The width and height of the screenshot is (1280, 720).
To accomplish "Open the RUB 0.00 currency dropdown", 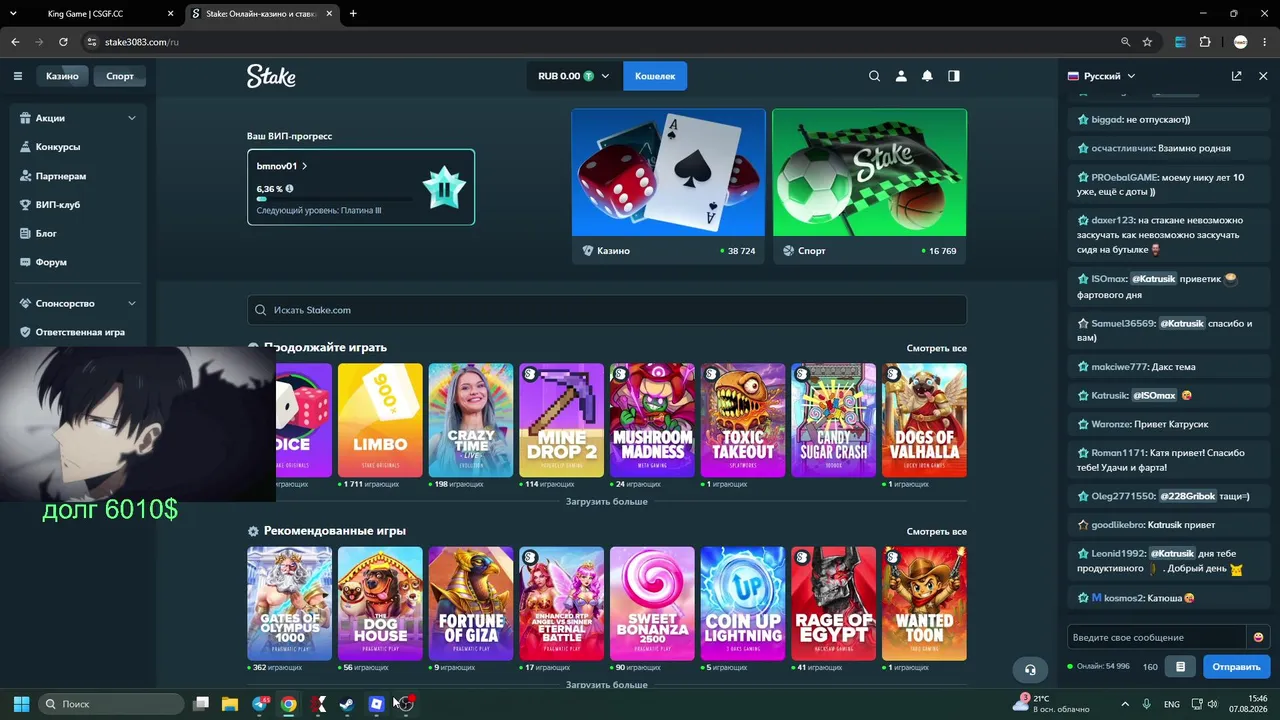I will 574,76.
